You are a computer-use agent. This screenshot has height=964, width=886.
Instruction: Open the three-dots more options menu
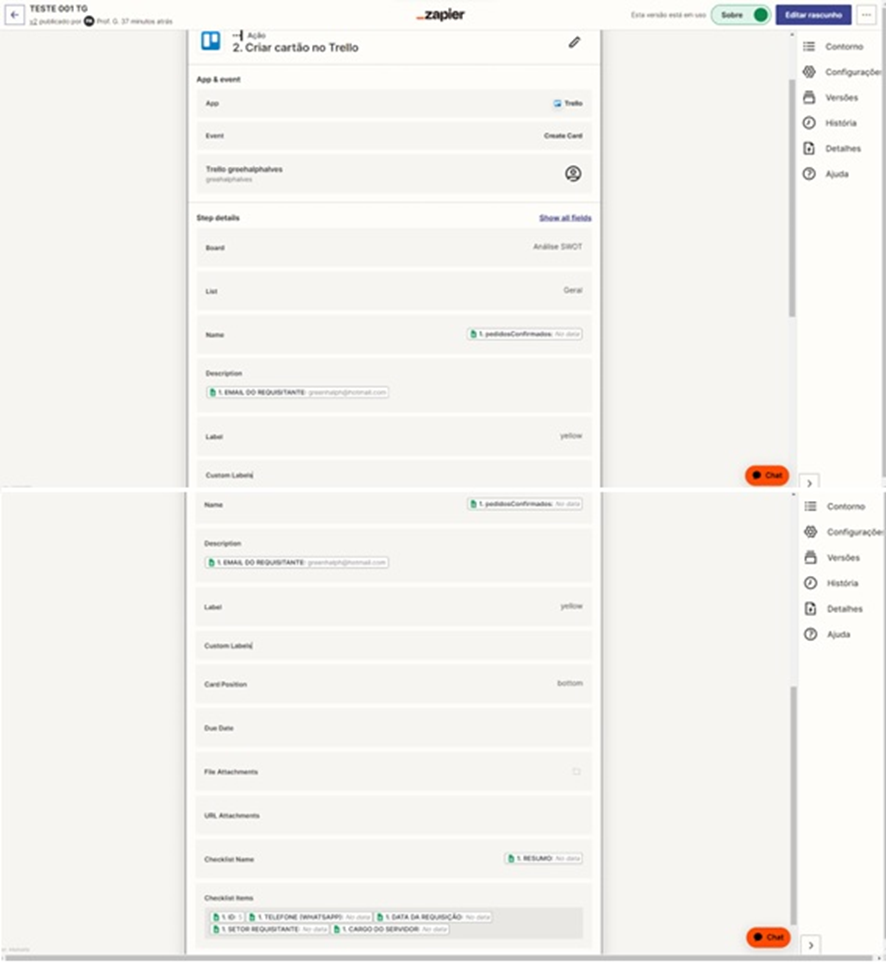(866, 15)
